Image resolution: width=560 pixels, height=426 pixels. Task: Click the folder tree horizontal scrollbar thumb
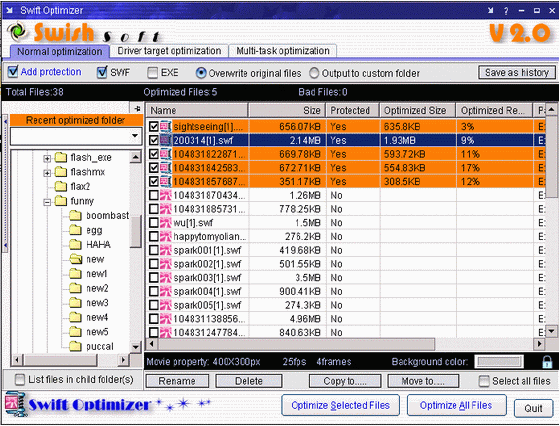(60, 360)
